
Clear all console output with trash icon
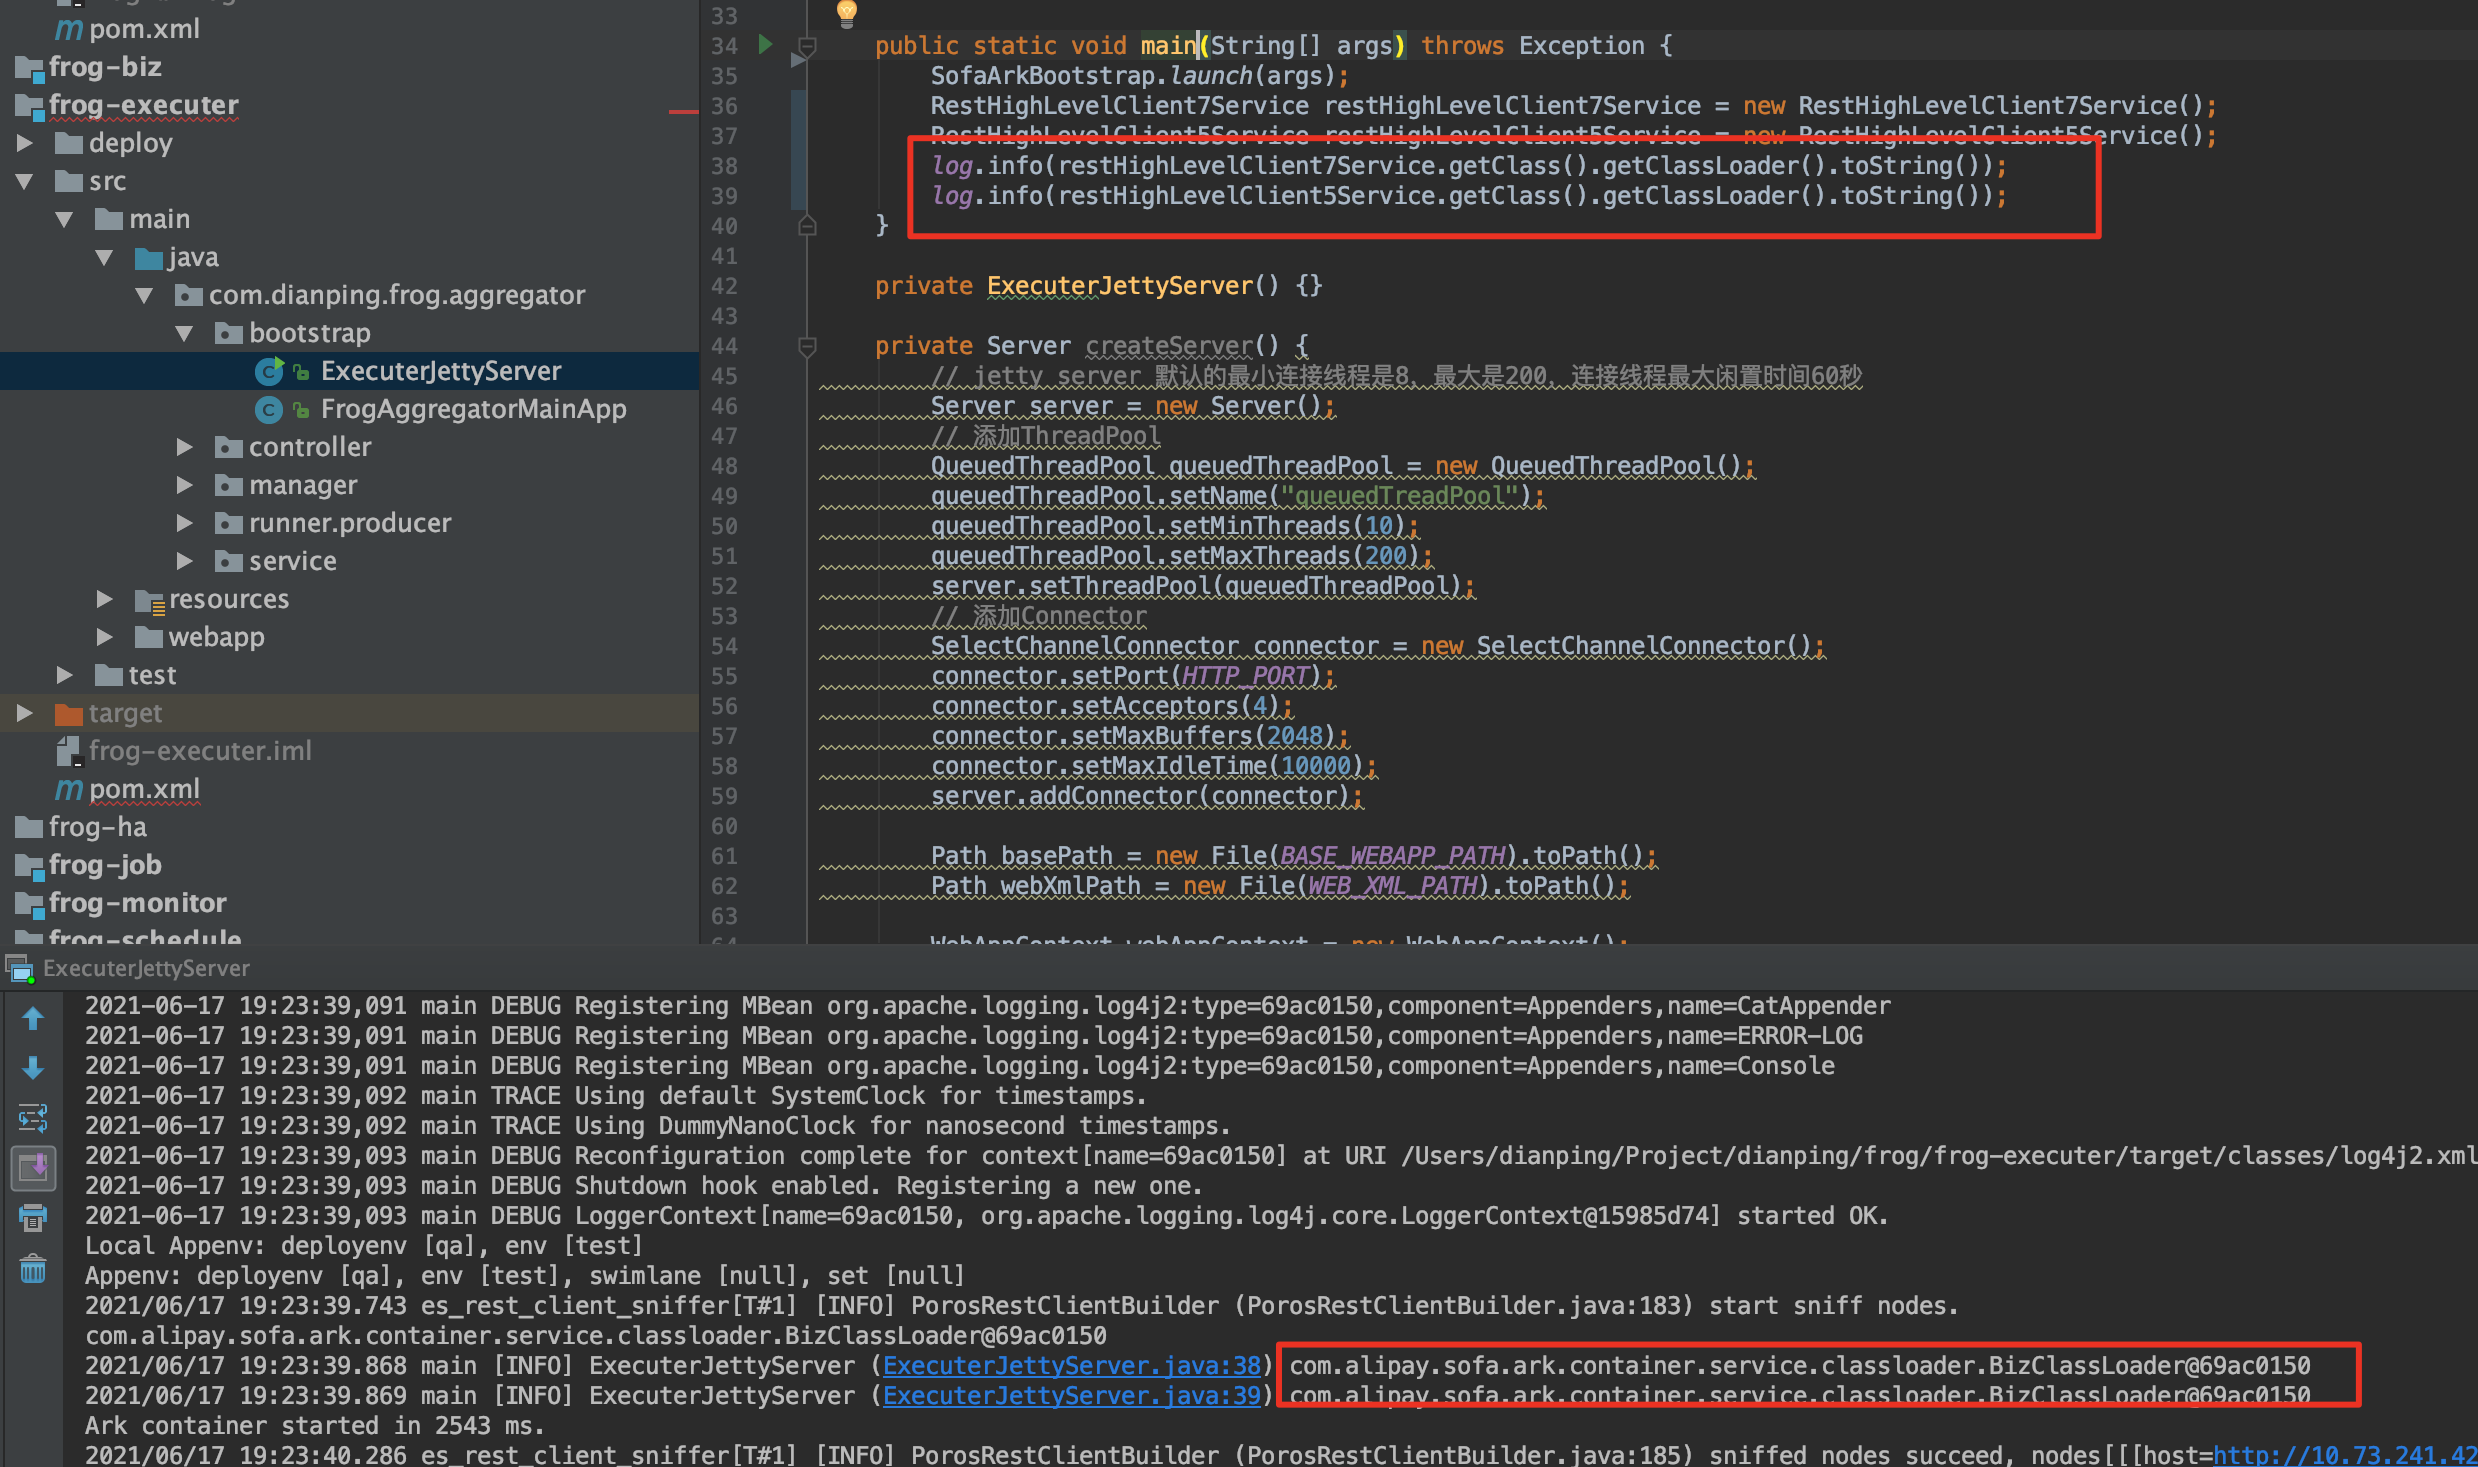33,1268
